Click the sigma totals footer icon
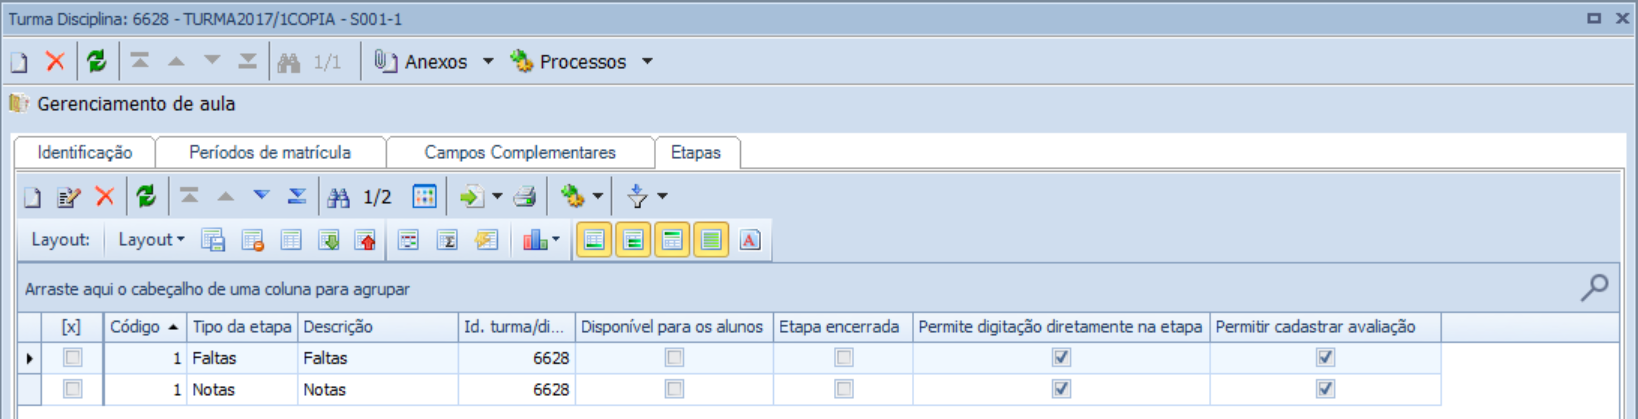1638x419 pixels. click(447, 240)
